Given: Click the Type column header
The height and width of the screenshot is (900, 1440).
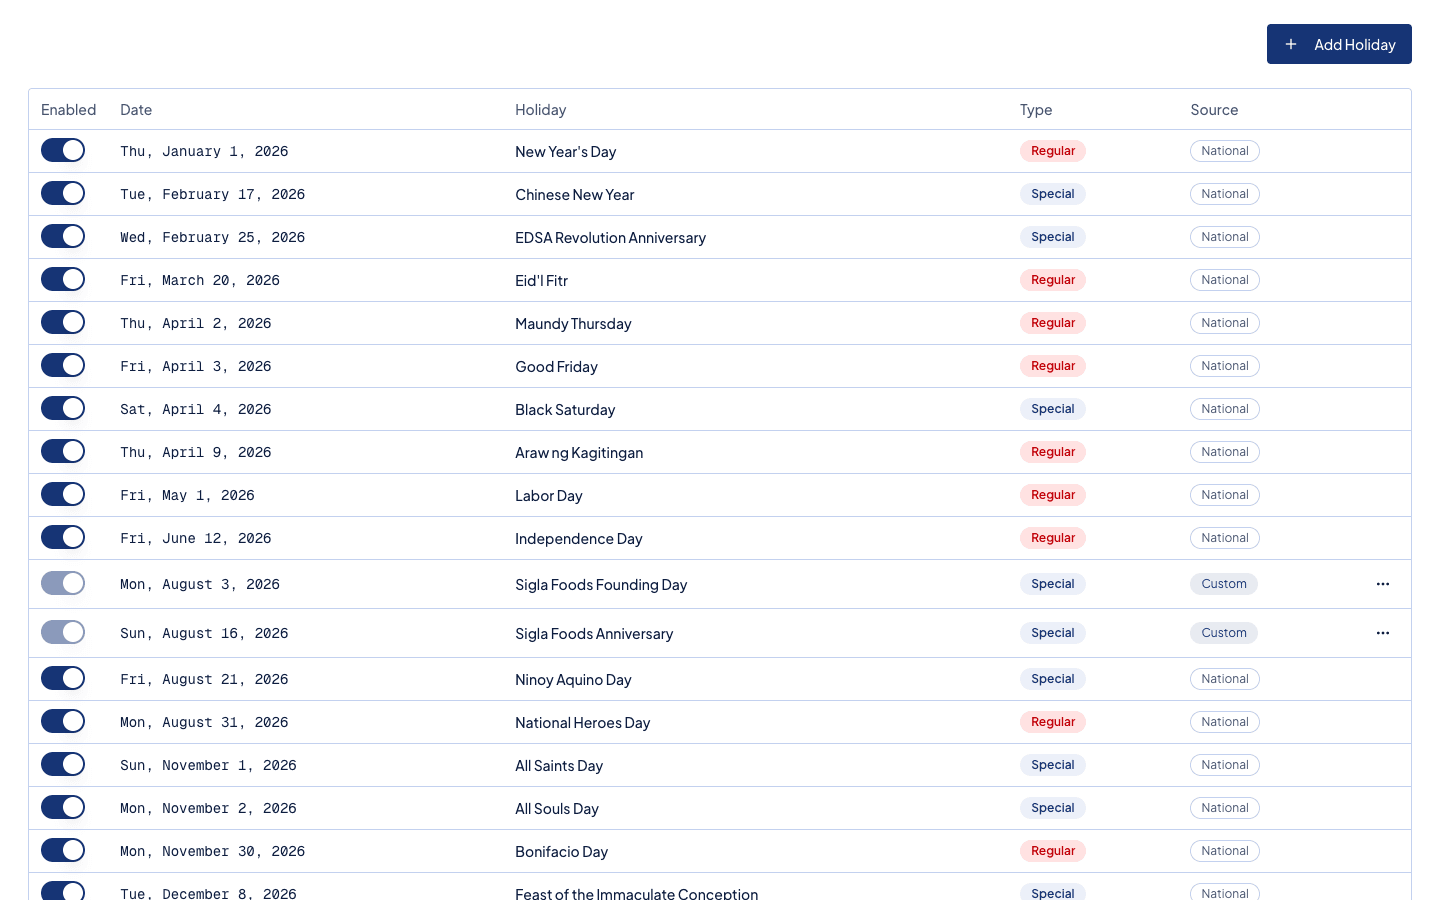Looking at the screenshot, I should coord(1036,110).
